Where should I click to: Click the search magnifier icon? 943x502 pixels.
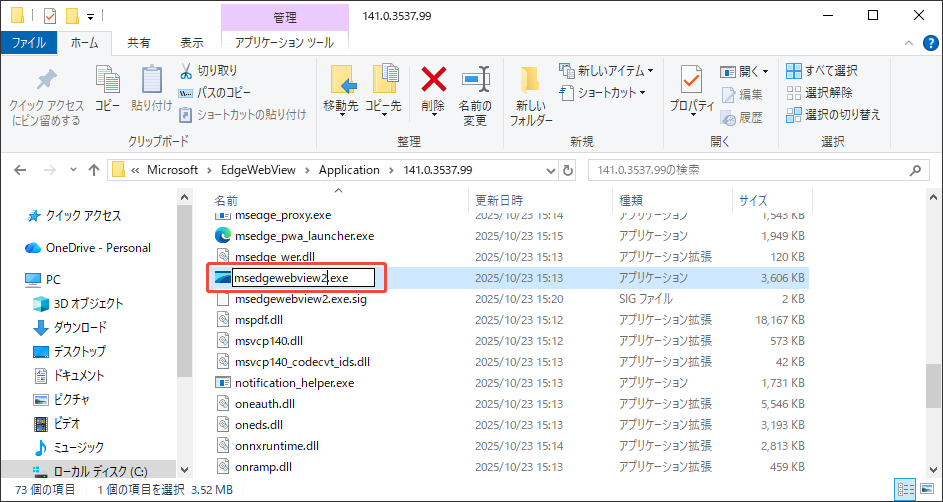[x=915, y=170]
